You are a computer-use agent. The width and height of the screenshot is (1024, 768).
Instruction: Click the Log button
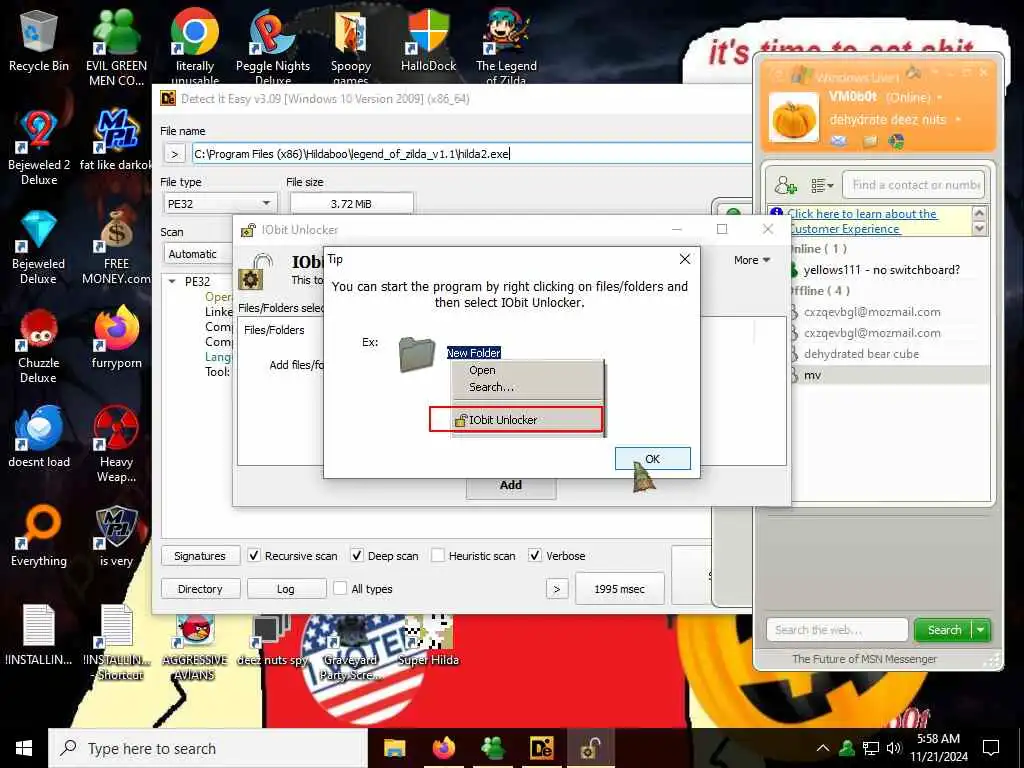(286, 588)
